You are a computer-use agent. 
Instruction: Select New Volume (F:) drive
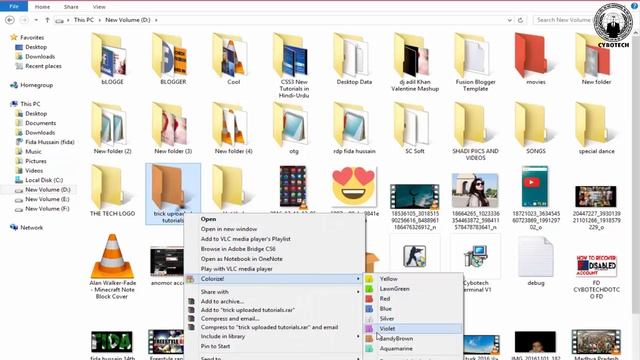[47, 208]
